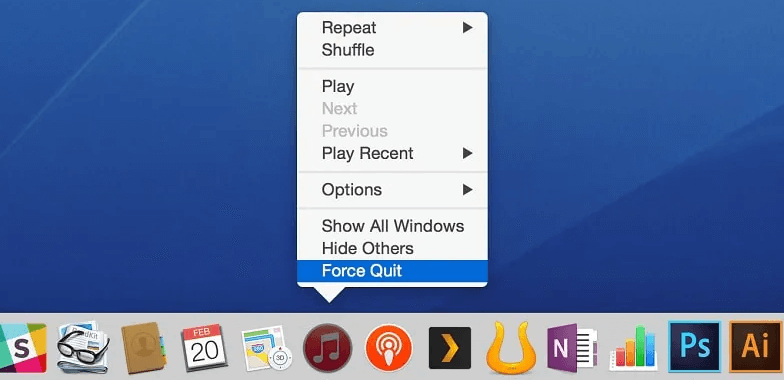Click the arrow beside Repeat

(x=468, y=28)
